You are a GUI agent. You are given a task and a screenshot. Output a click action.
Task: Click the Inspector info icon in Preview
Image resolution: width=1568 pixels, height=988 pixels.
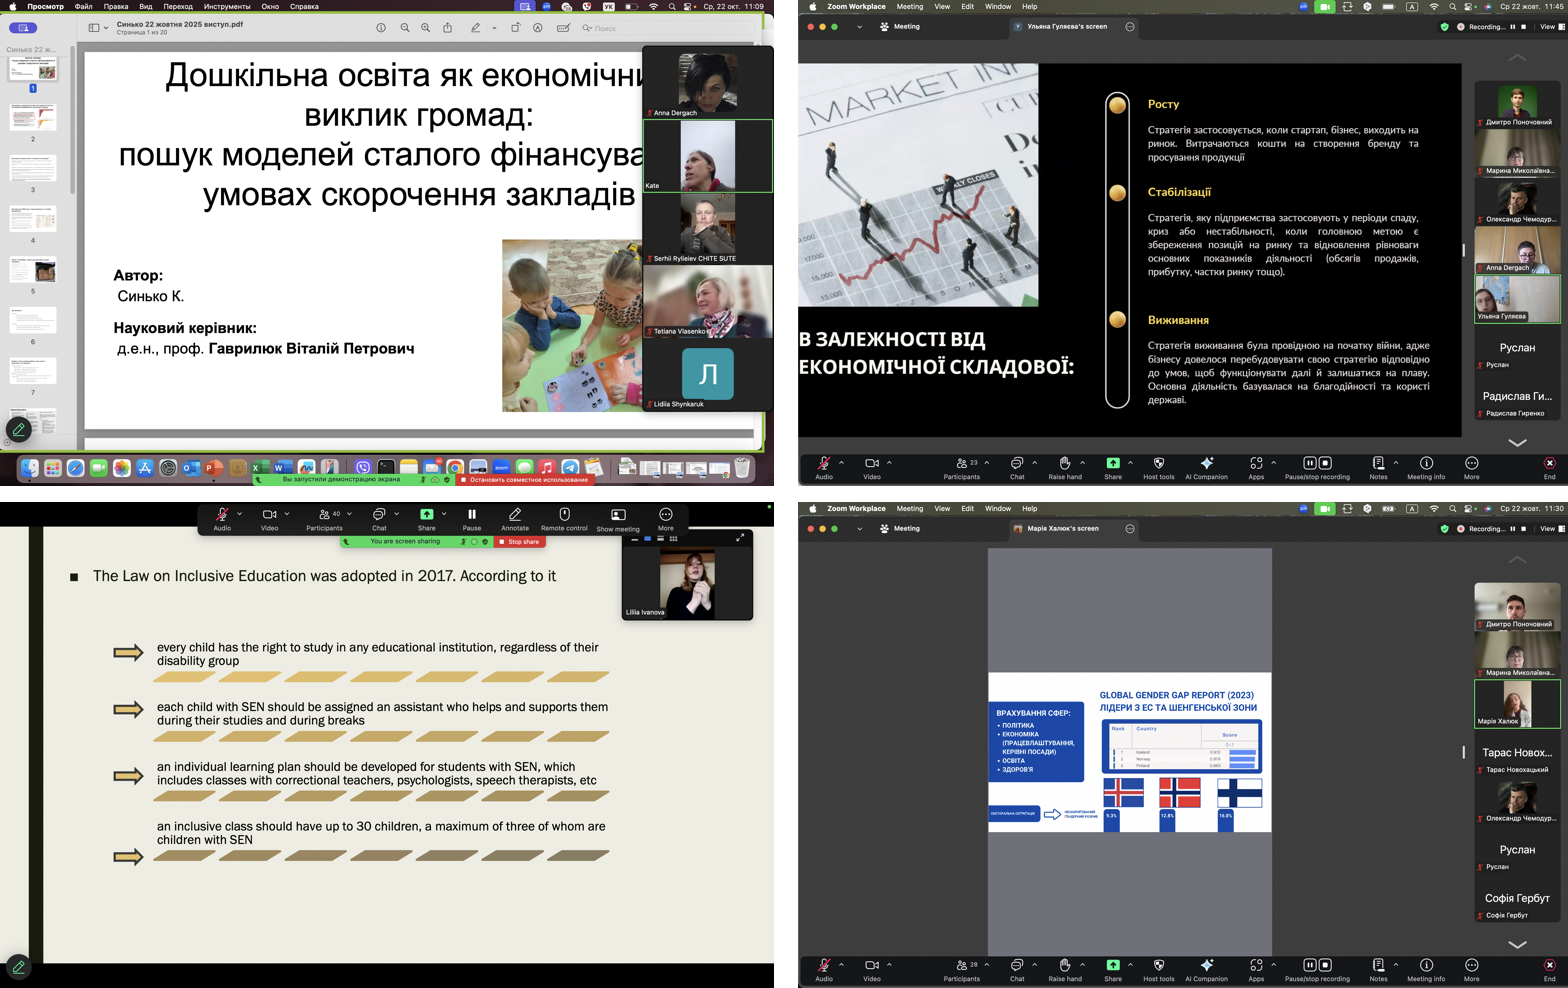coord(380,28)
